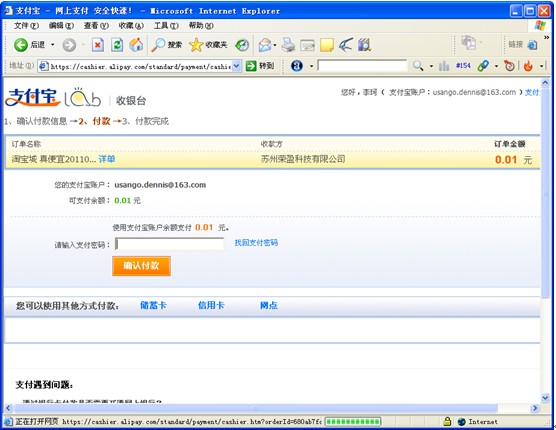Open the File (文件) menu
The width and height of the screenshot is (556, 430).
[26, 26]
